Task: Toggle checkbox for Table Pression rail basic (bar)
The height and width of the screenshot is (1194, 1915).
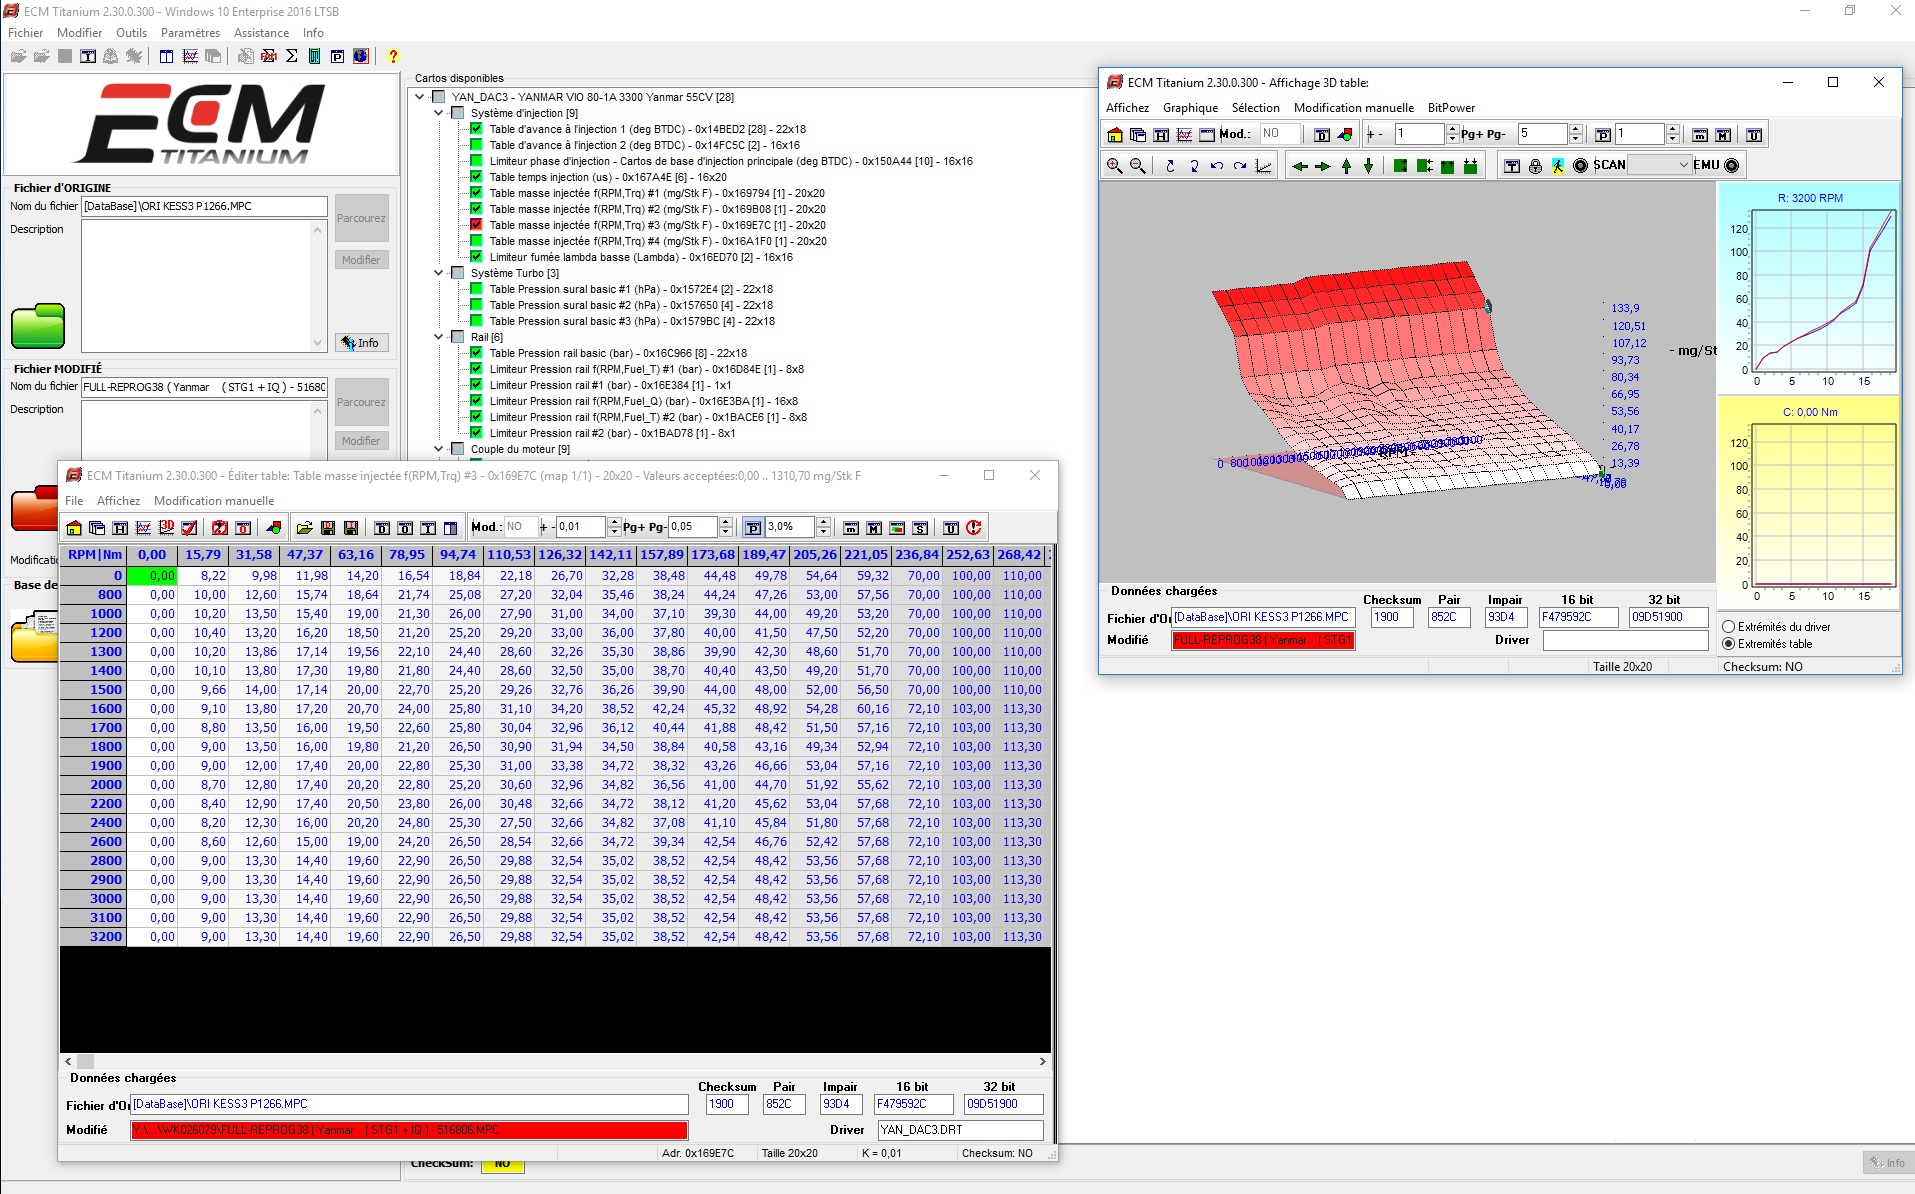Action: (476, 353)
